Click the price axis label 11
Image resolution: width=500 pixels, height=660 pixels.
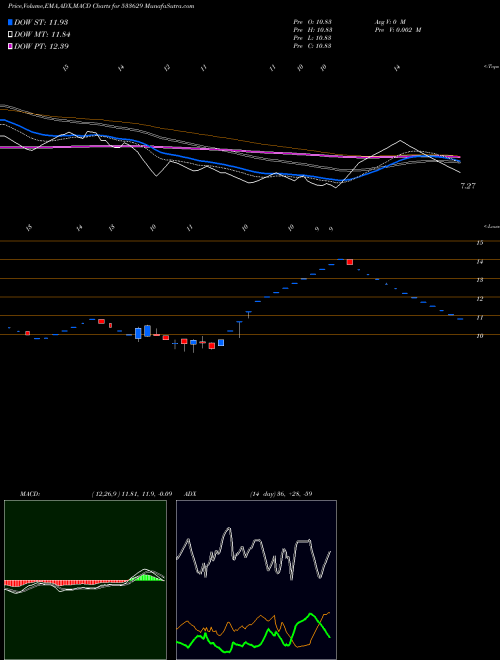coord(479,318)
